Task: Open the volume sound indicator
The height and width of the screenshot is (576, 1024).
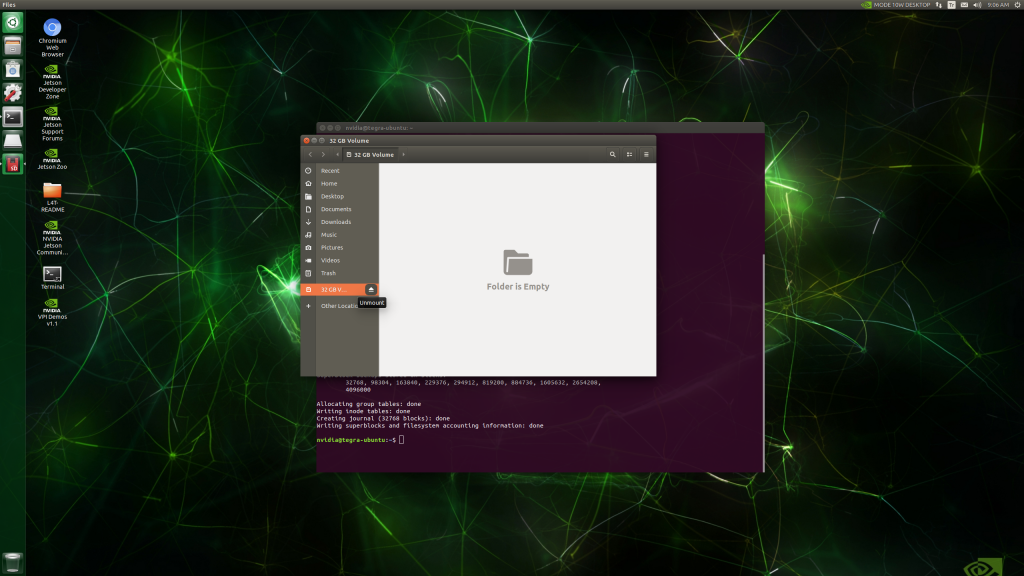Action: coord(975,4)
